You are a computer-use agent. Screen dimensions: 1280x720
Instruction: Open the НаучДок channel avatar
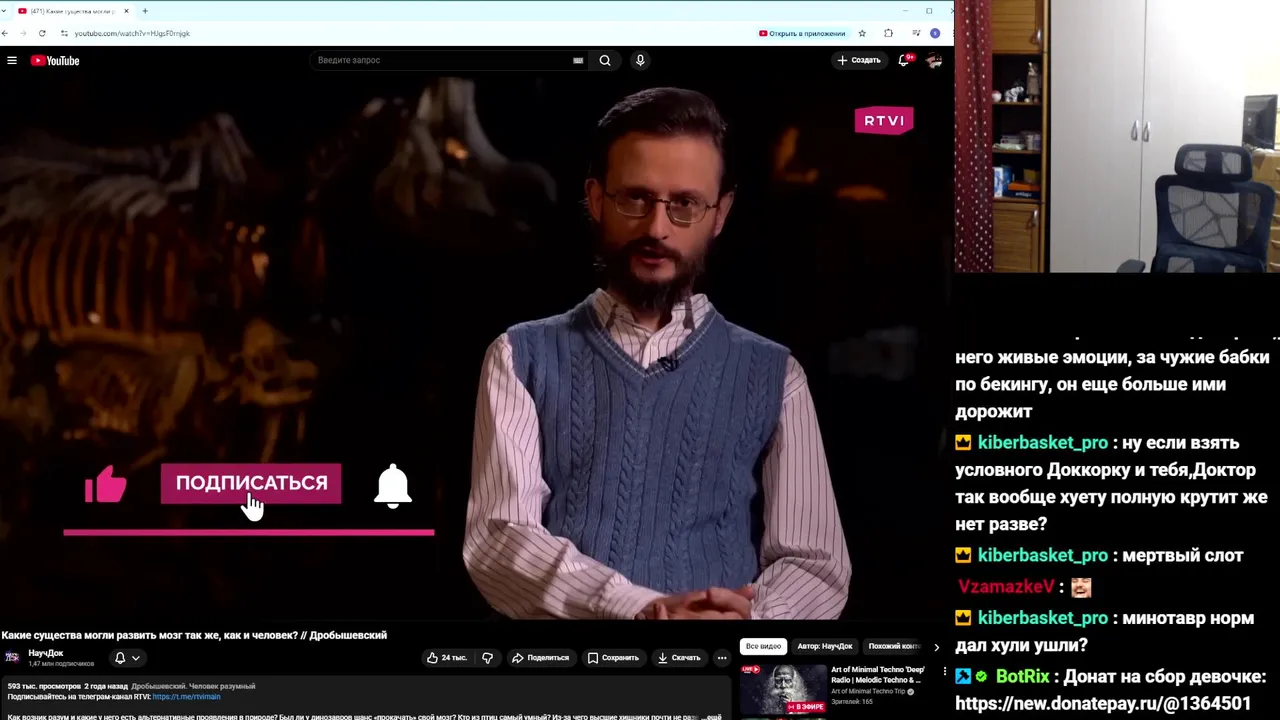12,657
